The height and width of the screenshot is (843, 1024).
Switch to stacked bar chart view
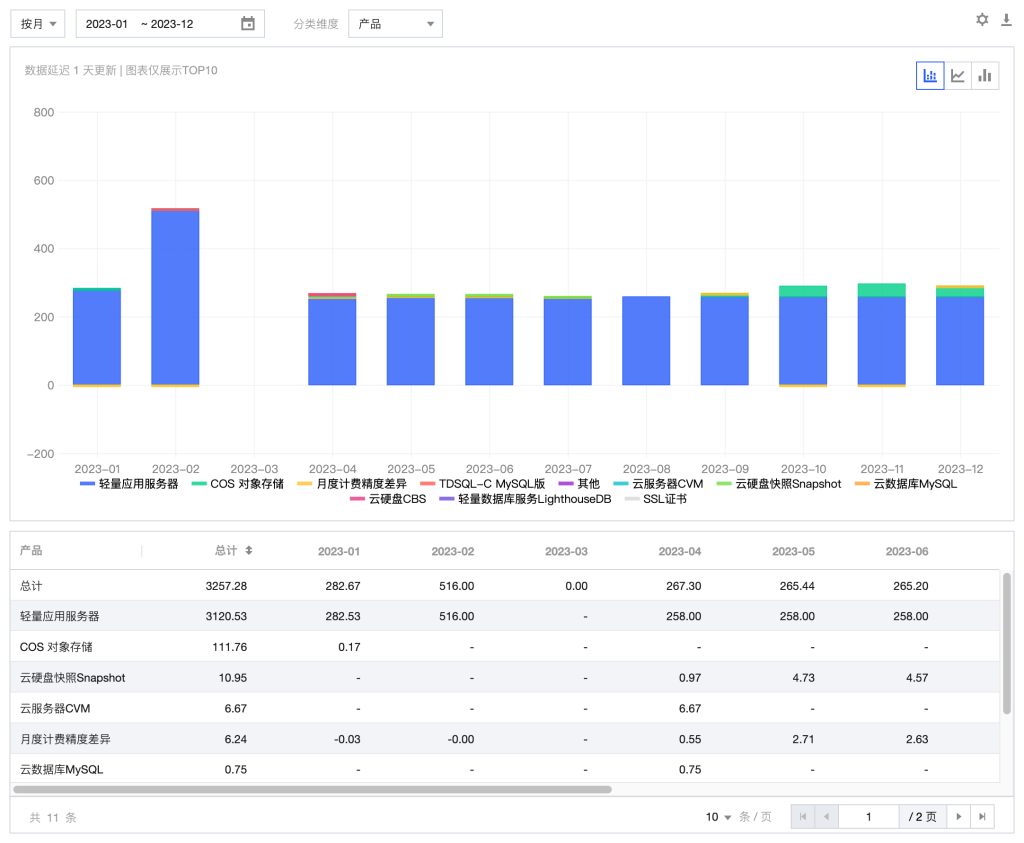point(930,76)
